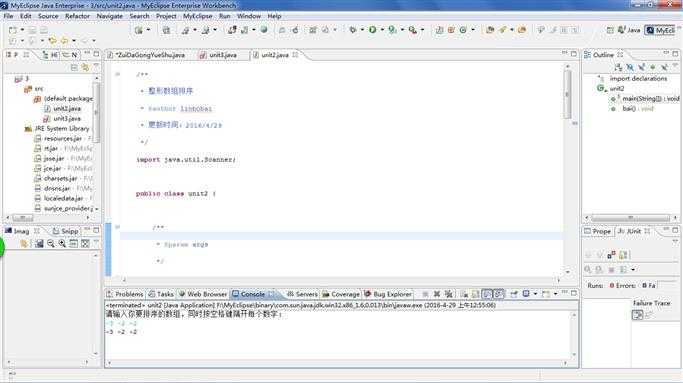Viewport: 683px width, 383px height.
Task: Select main(String[]) in Outline
Action: click(x=646, y=99)
